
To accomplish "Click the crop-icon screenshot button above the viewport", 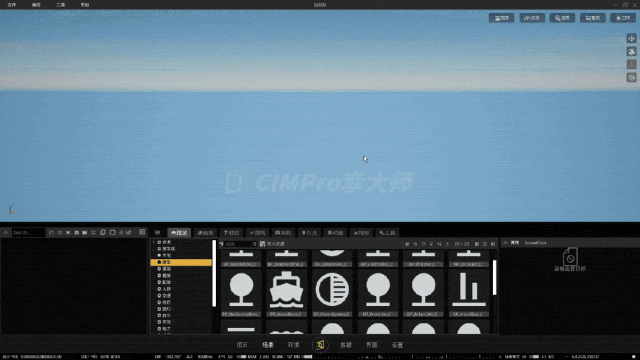I will pyautogui.click(x=593, y=18).
